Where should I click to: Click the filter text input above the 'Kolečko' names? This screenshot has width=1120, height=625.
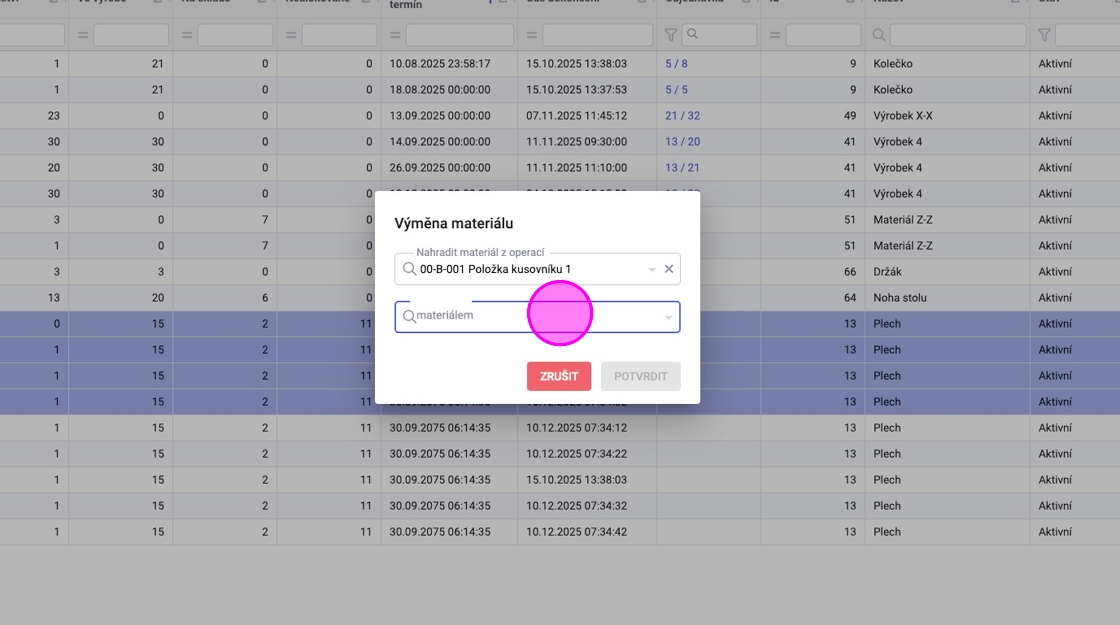point(958,34)
